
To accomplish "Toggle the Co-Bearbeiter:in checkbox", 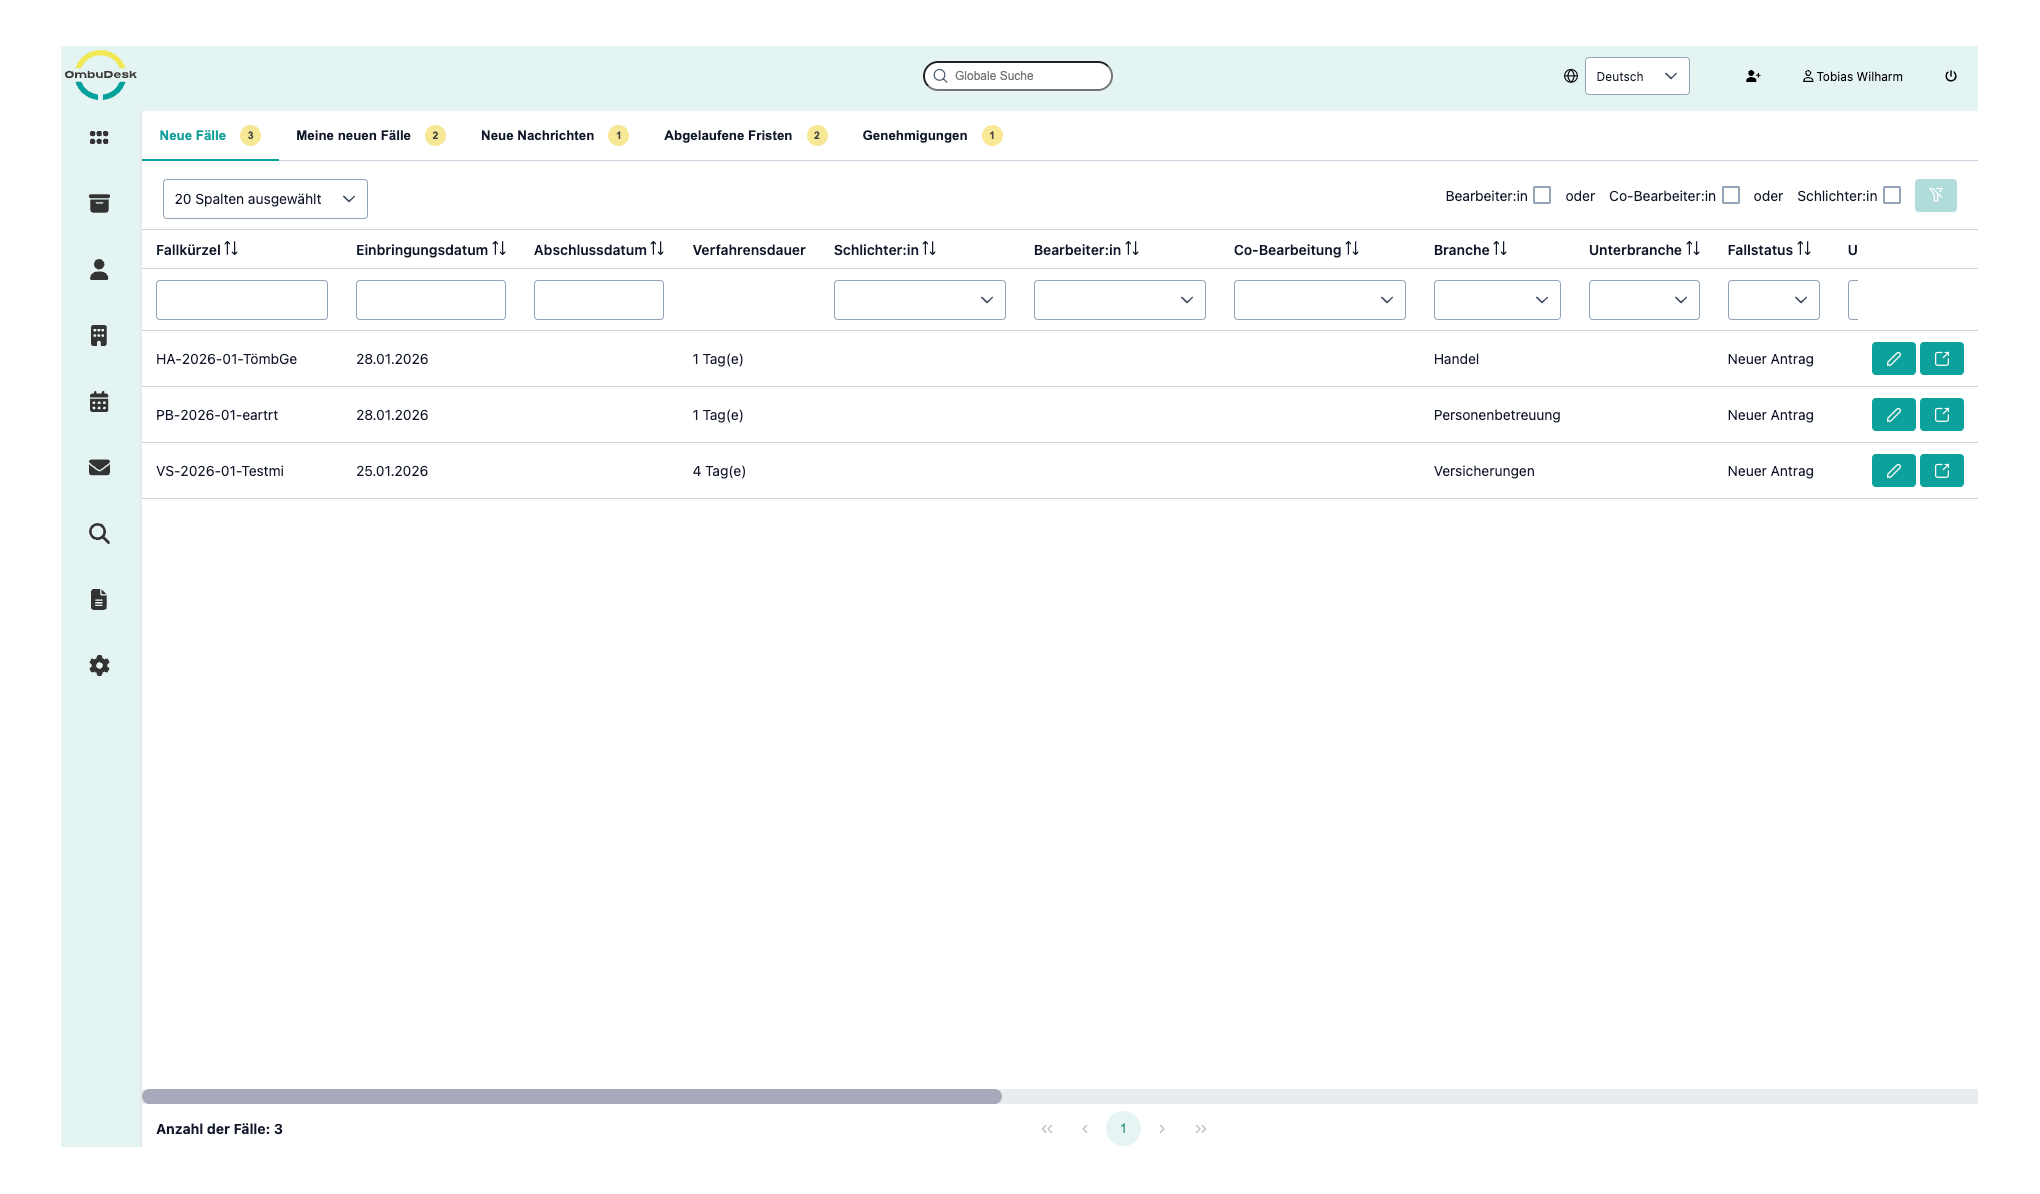I will (x=1731, y=196).
